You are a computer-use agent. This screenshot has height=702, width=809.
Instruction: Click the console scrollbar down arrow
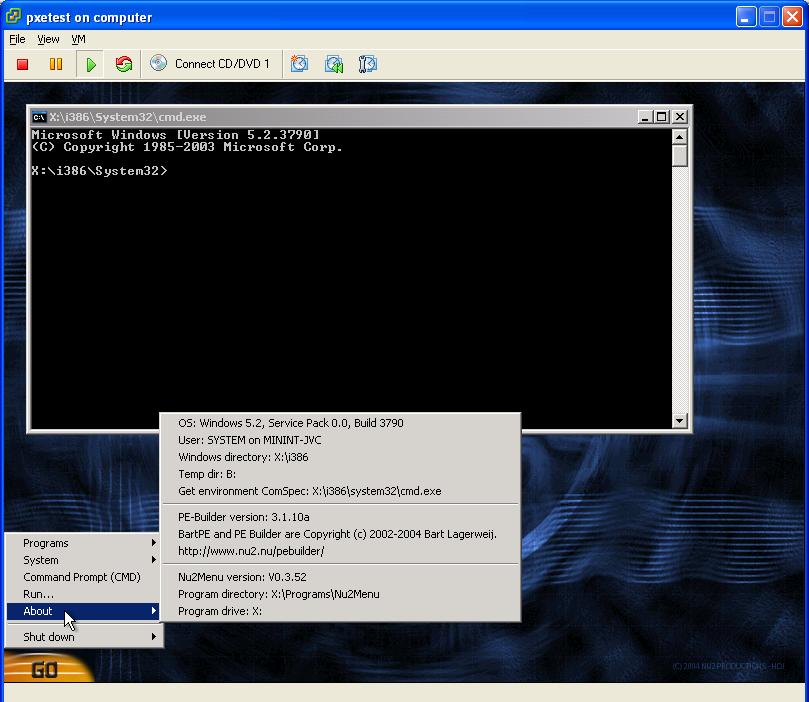[679, 420]
